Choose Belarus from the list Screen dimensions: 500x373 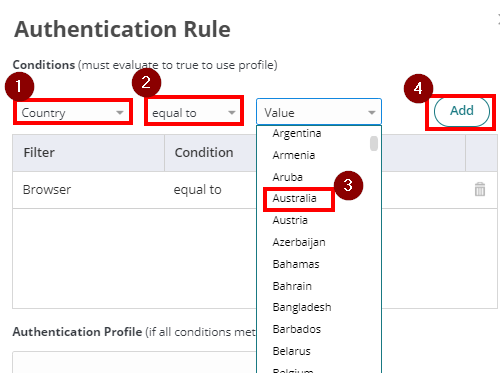(x=292, y=351)
